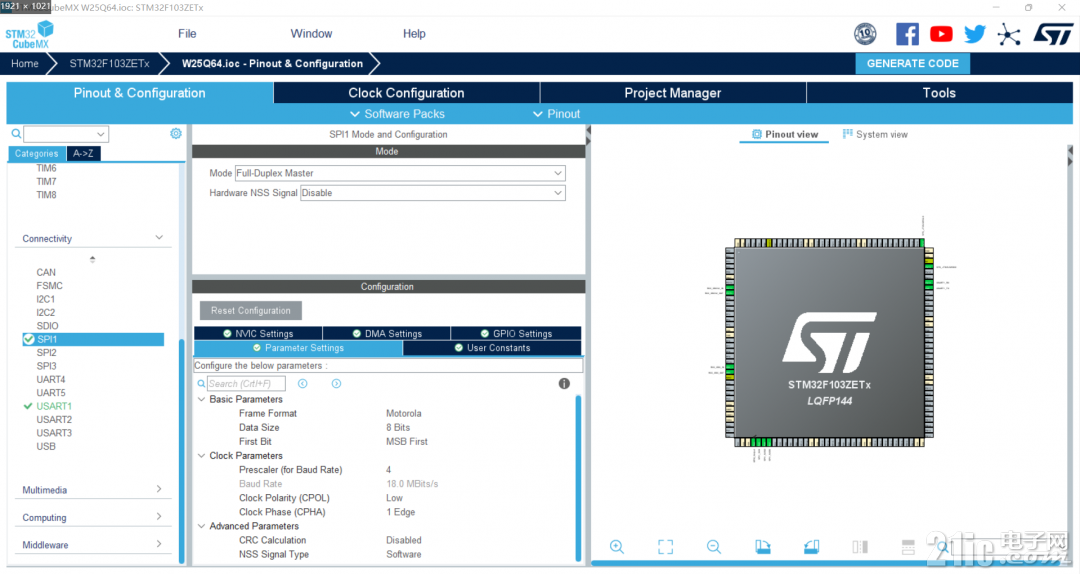Zoom out of the pinout view

click(714, 547)
